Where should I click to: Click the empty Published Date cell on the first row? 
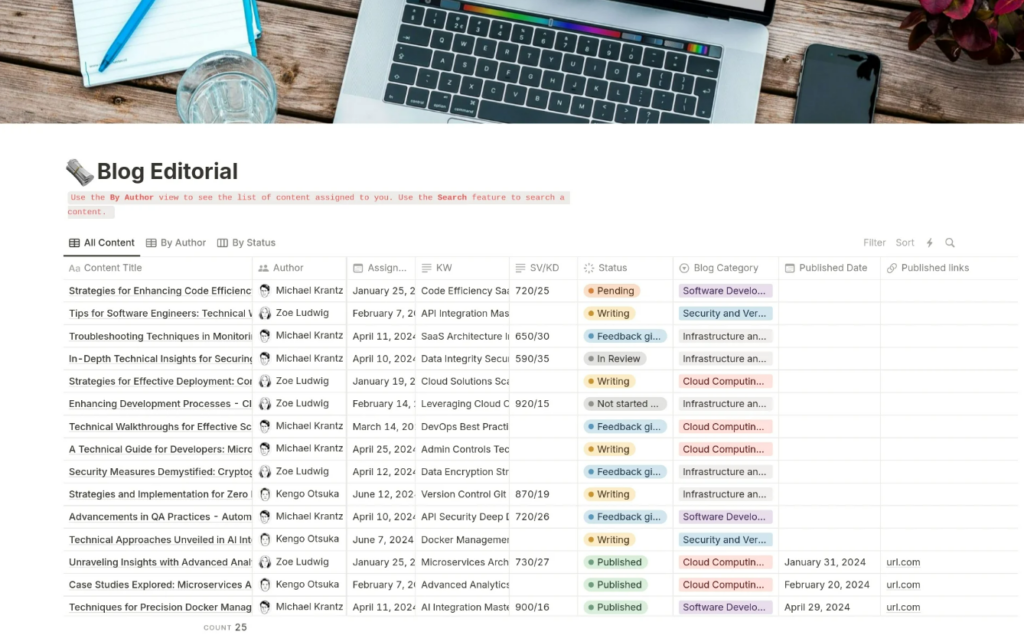coord(828,290)
